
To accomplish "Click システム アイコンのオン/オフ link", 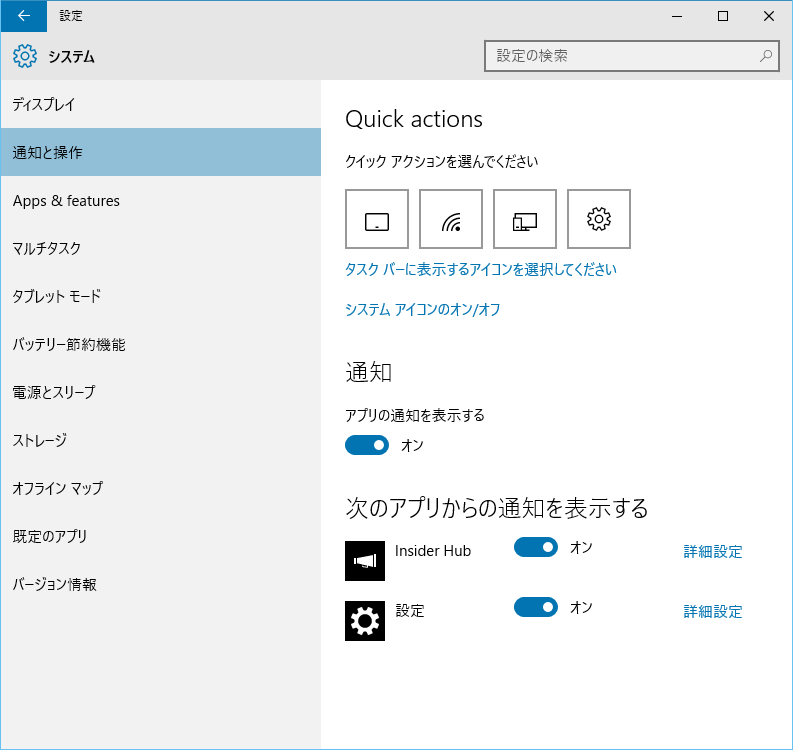I will [422, 309].
